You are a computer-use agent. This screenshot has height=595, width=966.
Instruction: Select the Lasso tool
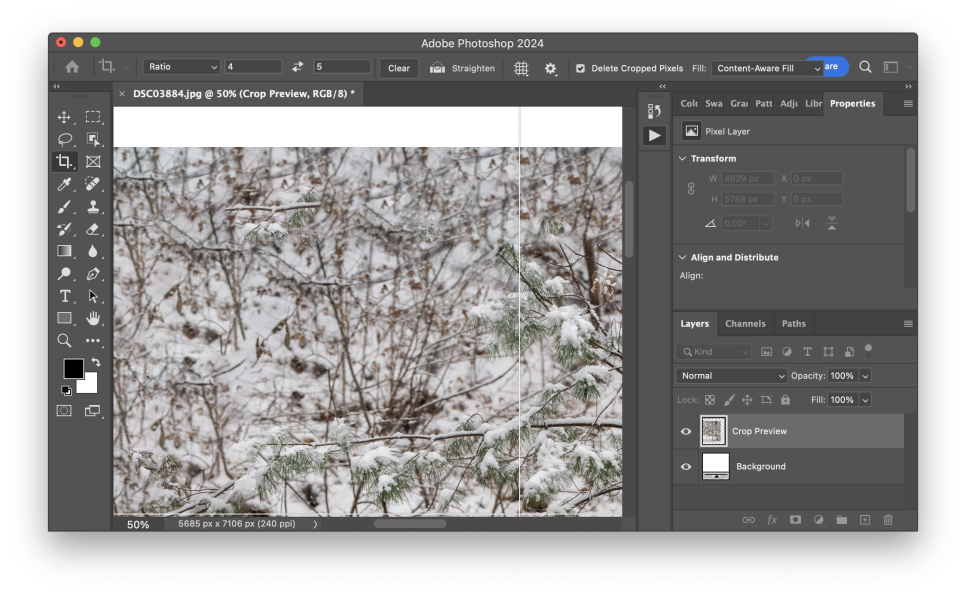64,139
